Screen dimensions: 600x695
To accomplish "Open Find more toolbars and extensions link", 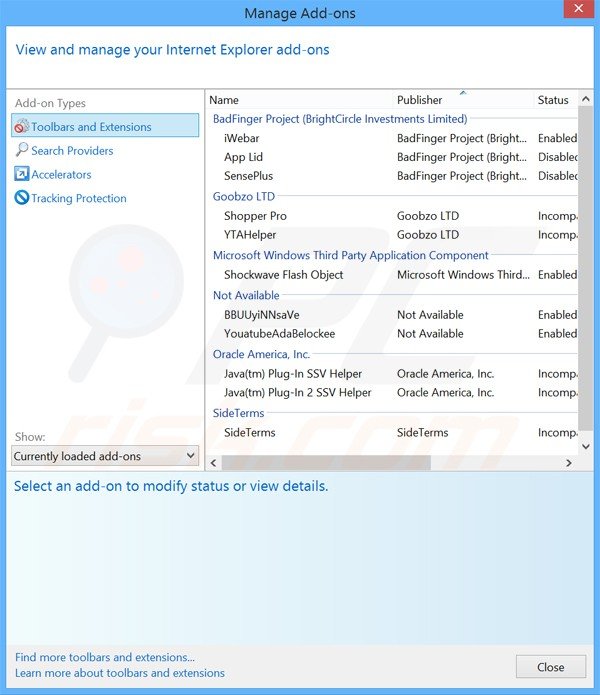I will [x=105, y=657].
